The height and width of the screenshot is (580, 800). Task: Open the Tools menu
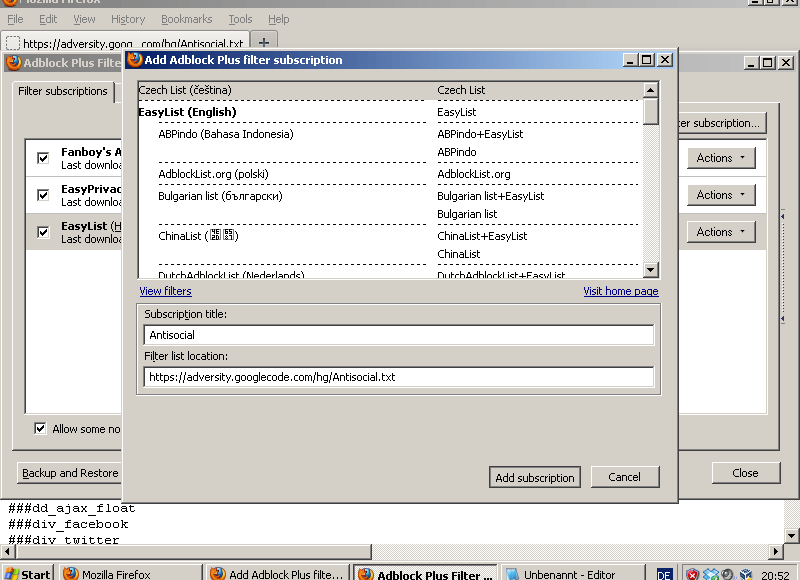coord(240,19)
